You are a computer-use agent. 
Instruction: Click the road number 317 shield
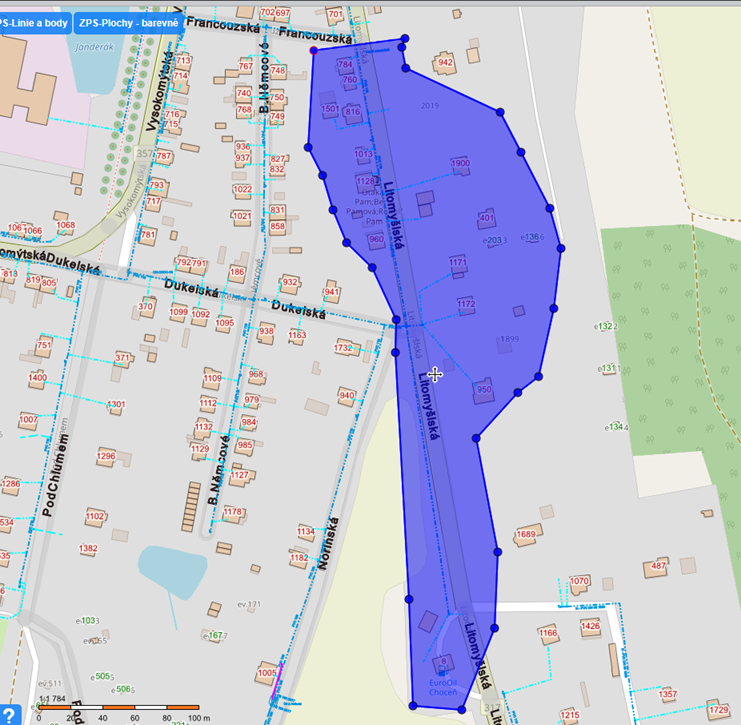pos(491,709)
